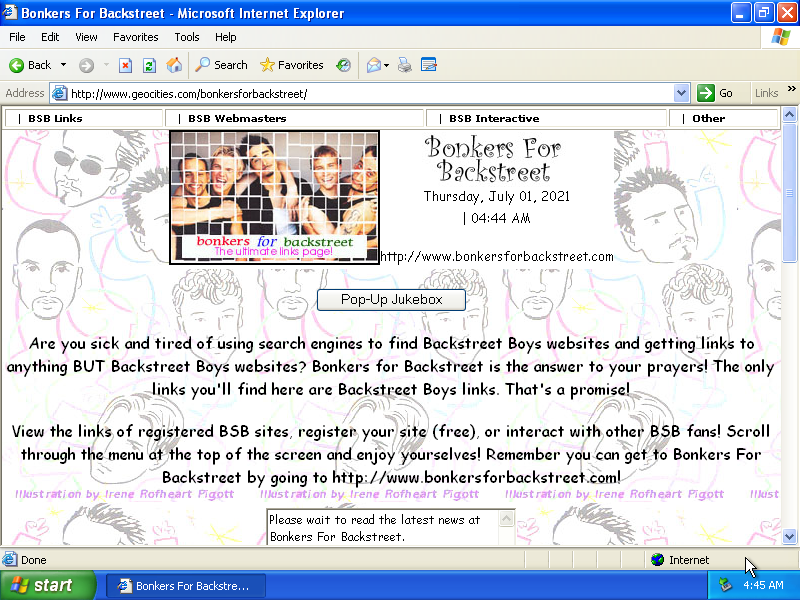The height and width of the screenshot is (600, 800).
Task: Click the Edit page toolbar icon
Action: pyautogui.click(x=429, y=65)
